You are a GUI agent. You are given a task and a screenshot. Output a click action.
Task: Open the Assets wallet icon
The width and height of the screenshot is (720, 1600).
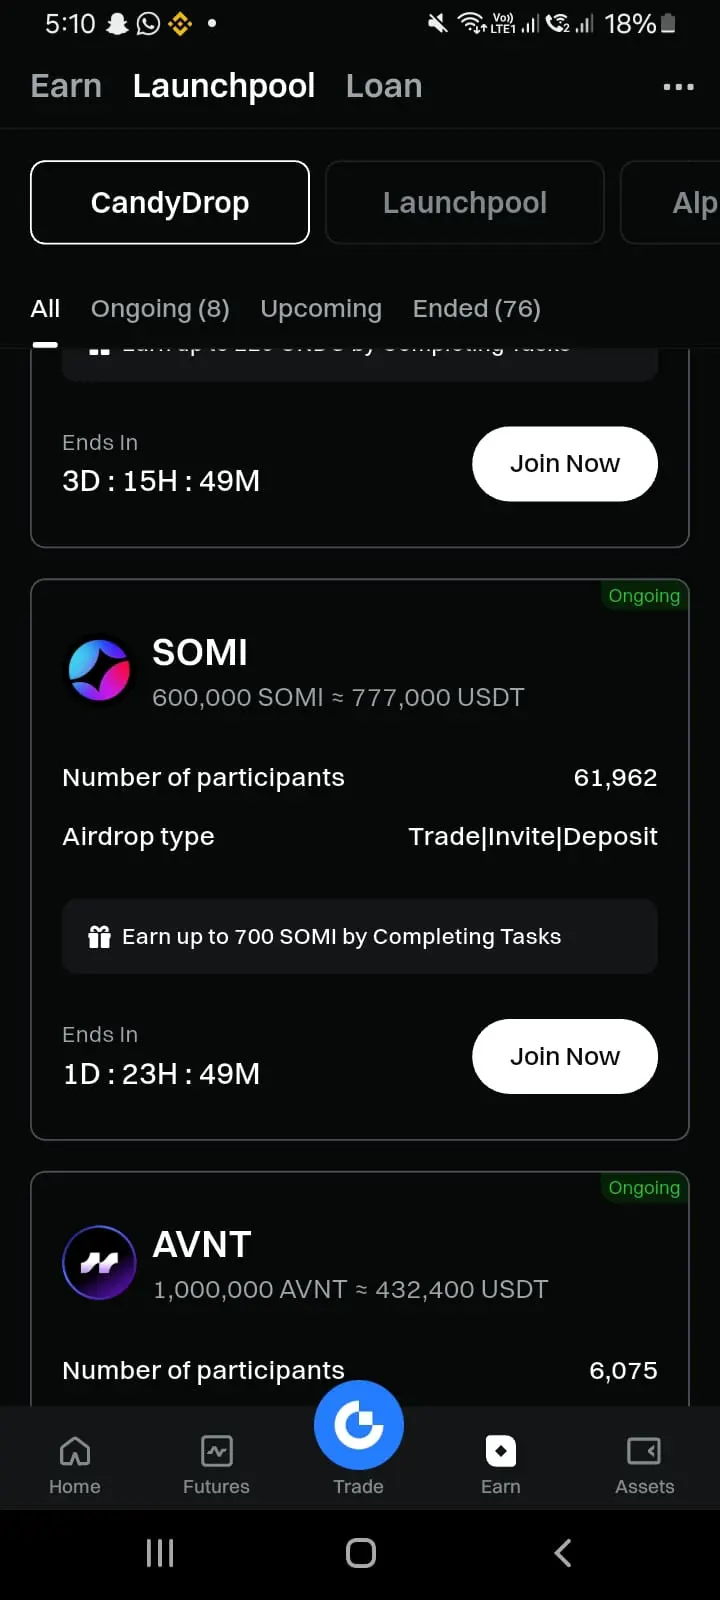(x=644, y=1451)
